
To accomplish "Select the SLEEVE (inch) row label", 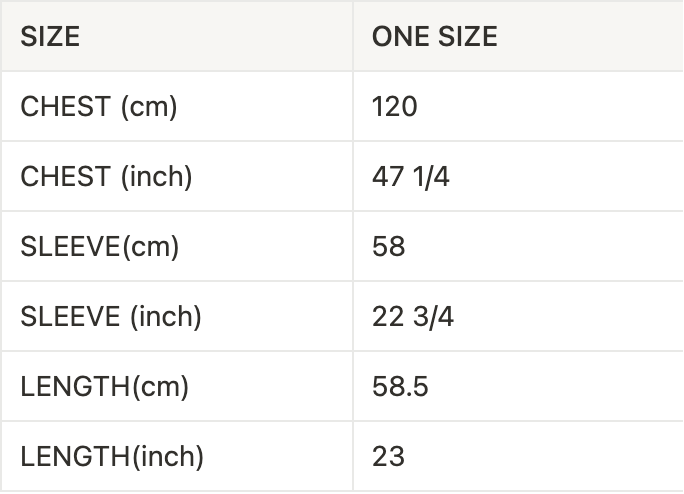I will 111,317.
